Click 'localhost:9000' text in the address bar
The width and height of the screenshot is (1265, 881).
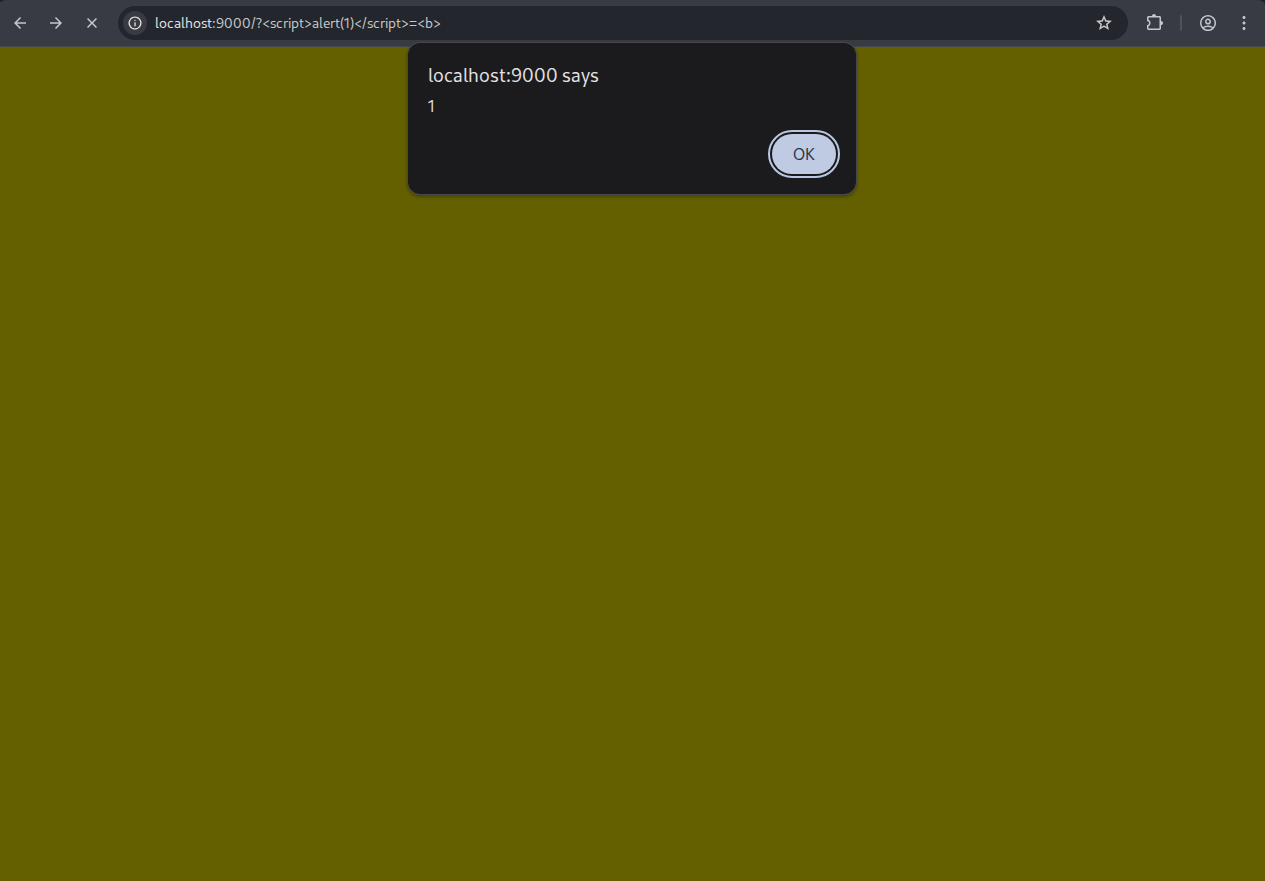pos(186,22)
